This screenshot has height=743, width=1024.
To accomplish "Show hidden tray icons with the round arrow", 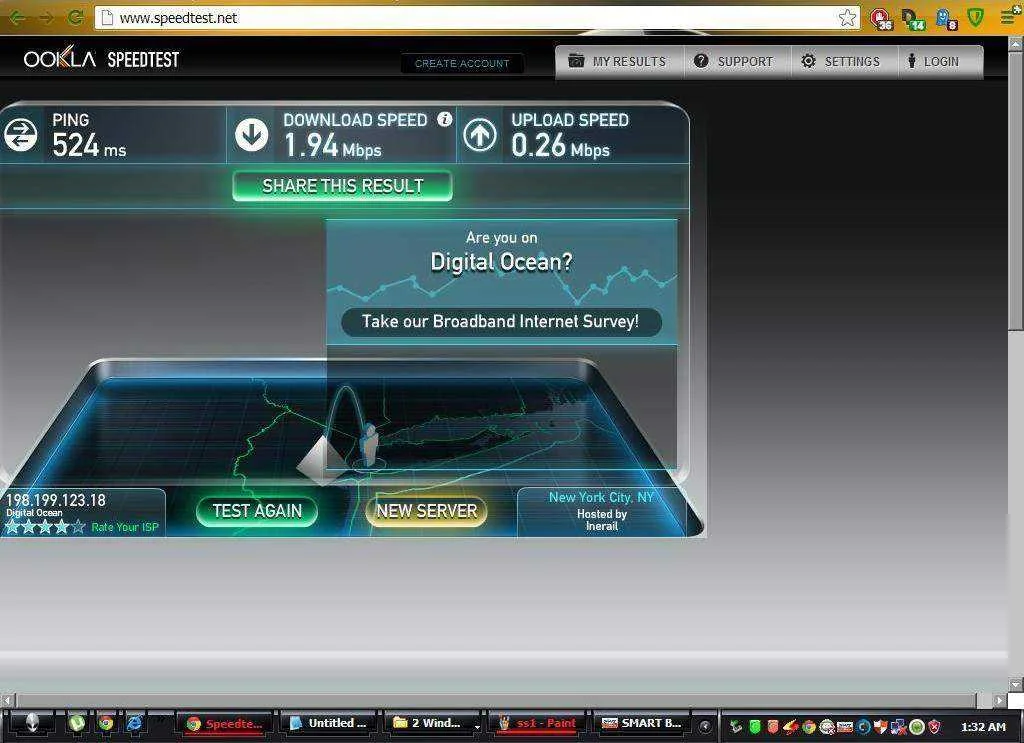I will click(x=705, y=725).
